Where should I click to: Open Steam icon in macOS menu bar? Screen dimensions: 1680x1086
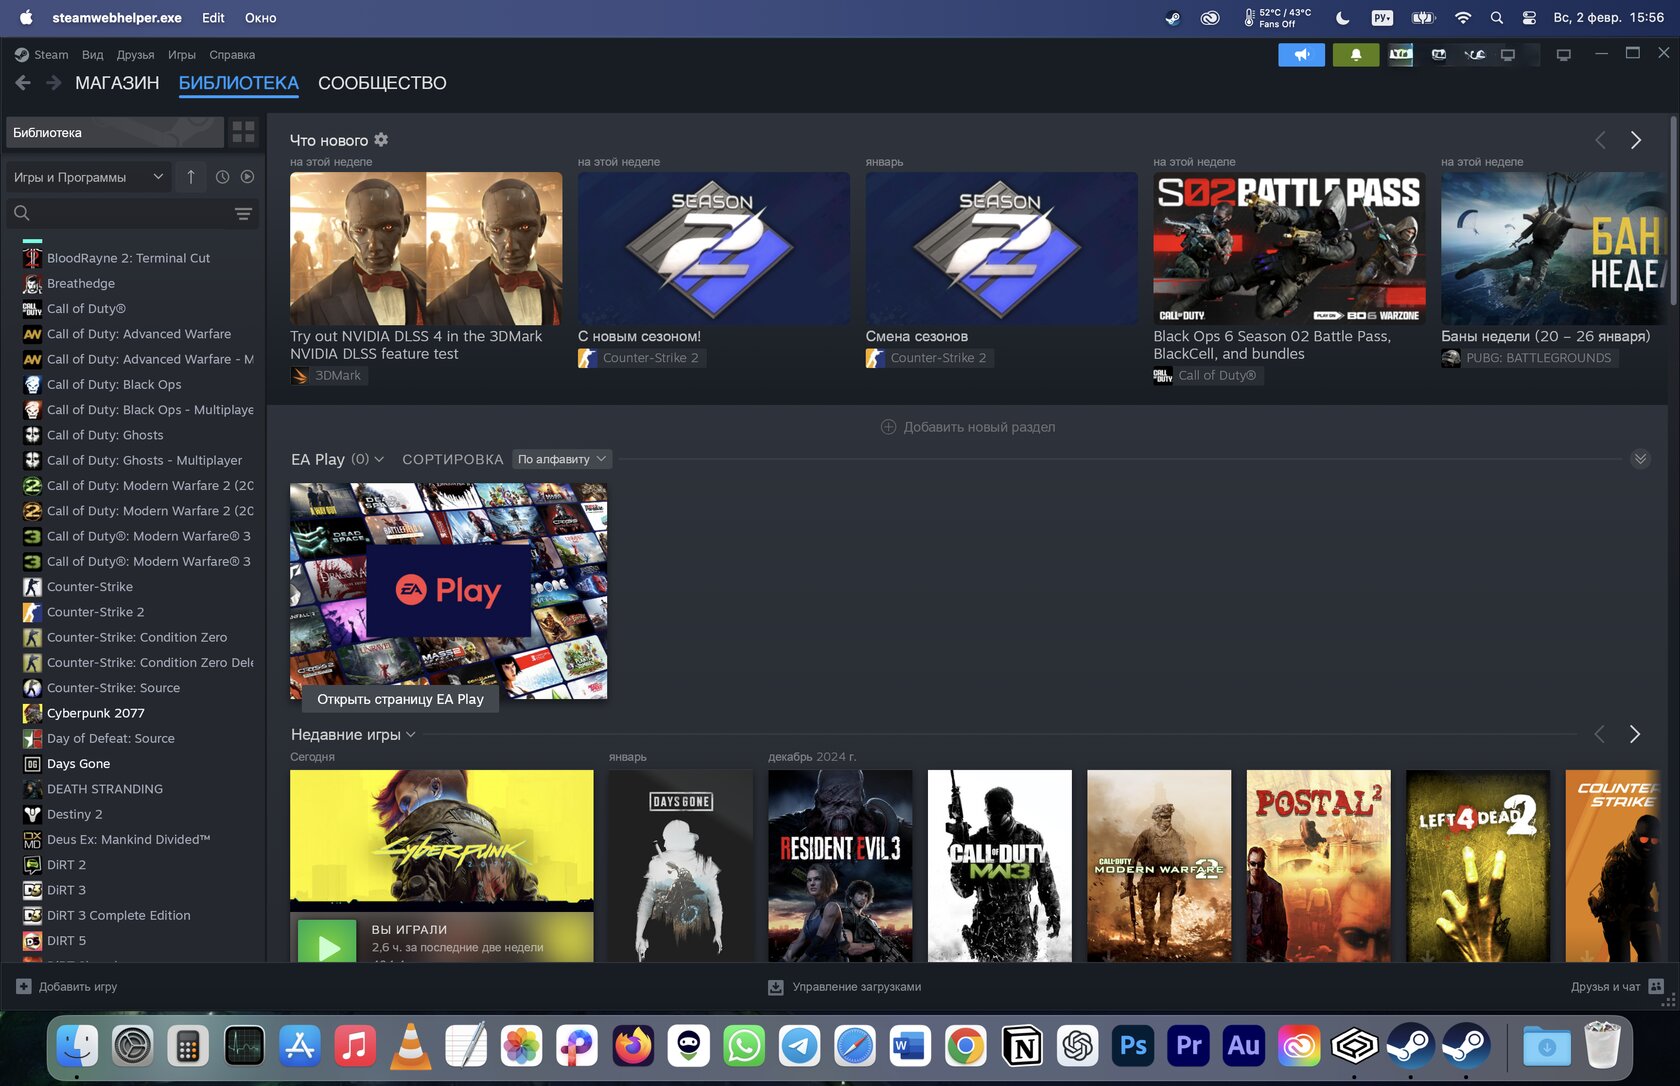(x=1172, y=18)
